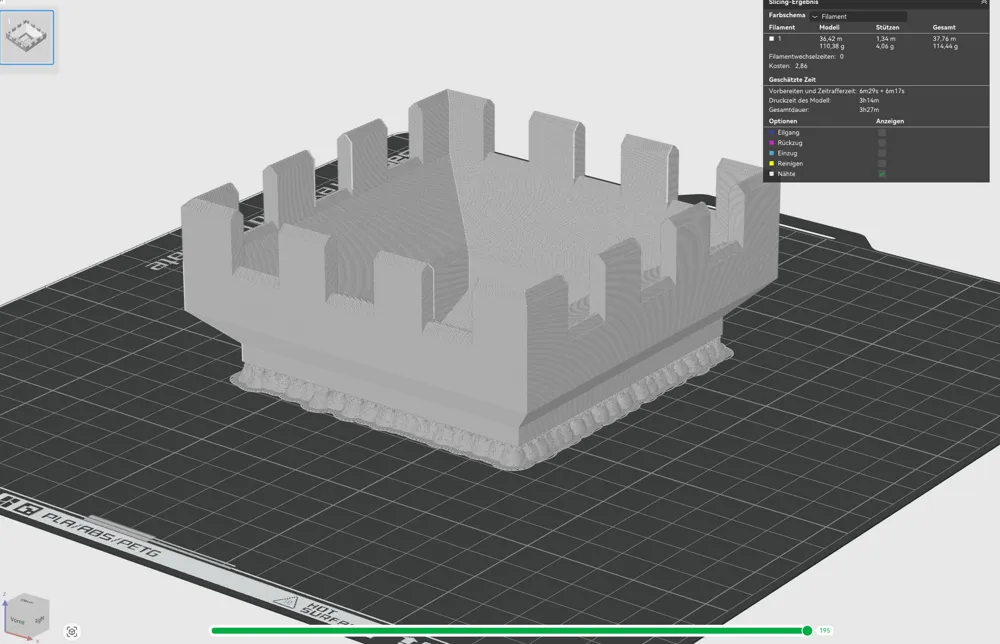Screen dimensions: 1000x644
Task: Click the white Nähte color swatch
Action: click(x=772, y=173)
